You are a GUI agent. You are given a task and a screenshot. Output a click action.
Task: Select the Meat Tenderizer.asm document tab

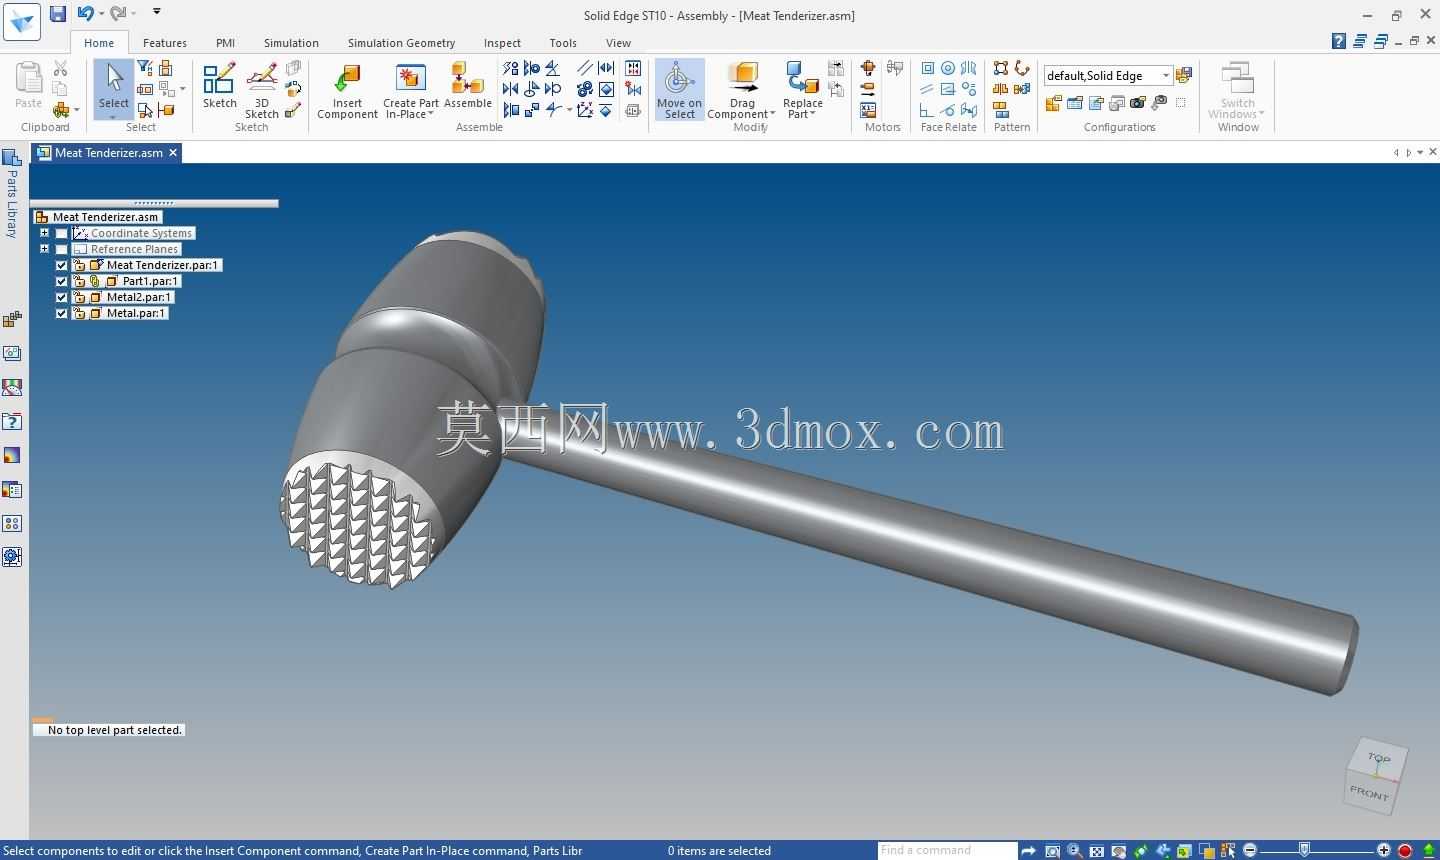[108, 153]
